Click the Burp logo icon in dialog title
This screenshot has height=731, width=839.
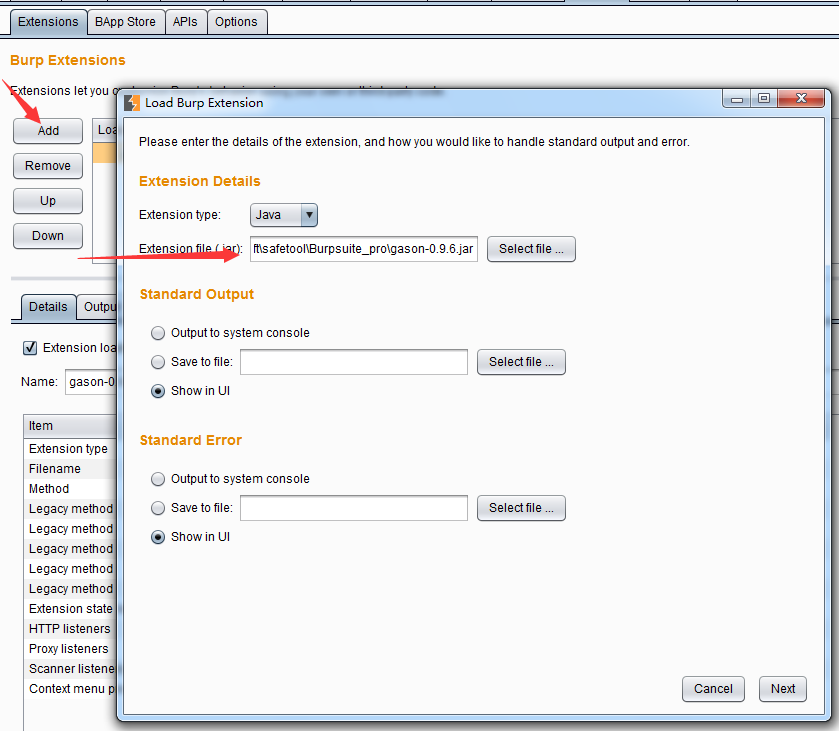coord(132,102)
